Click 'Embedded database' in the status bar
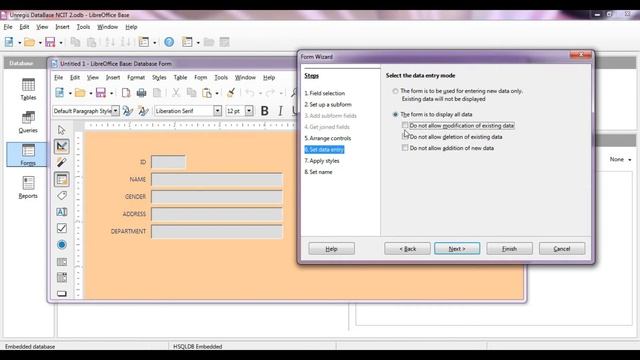The image size is (640, 360). coord(30,347)
